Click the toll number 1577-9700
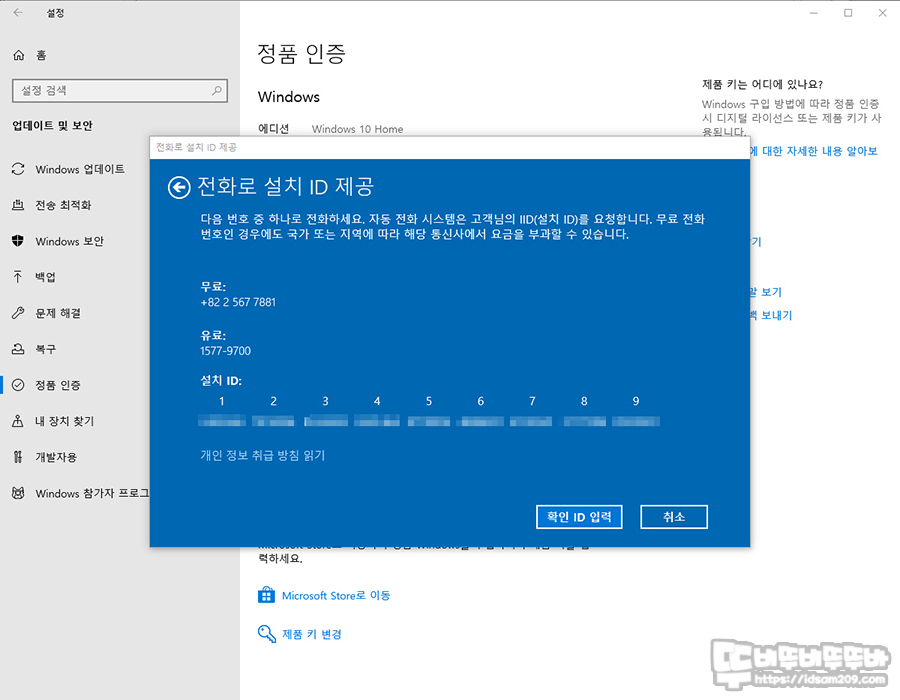This screenshot has height=700, width=900. pos(225,351)
